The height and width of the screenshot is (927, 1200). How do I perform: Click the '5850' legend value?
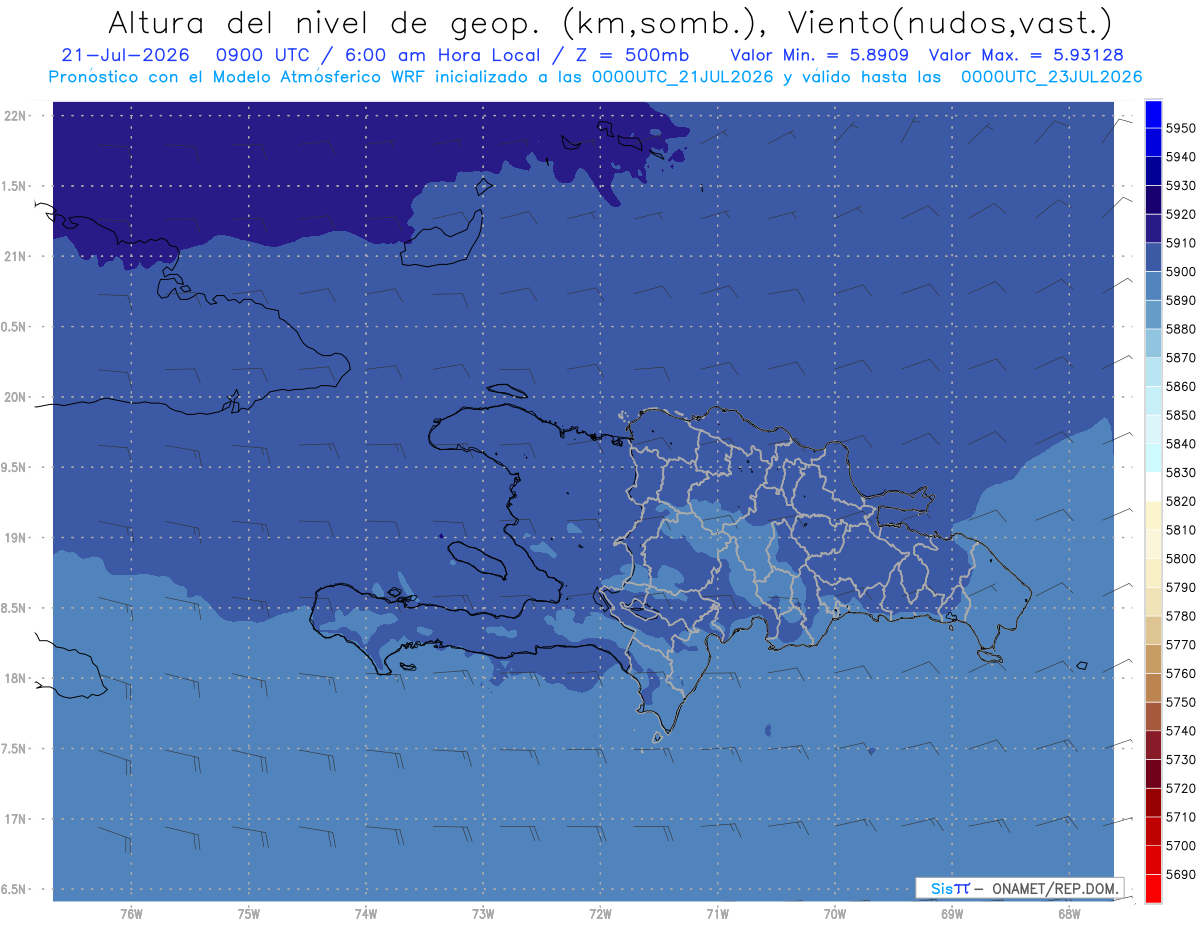1180,415
